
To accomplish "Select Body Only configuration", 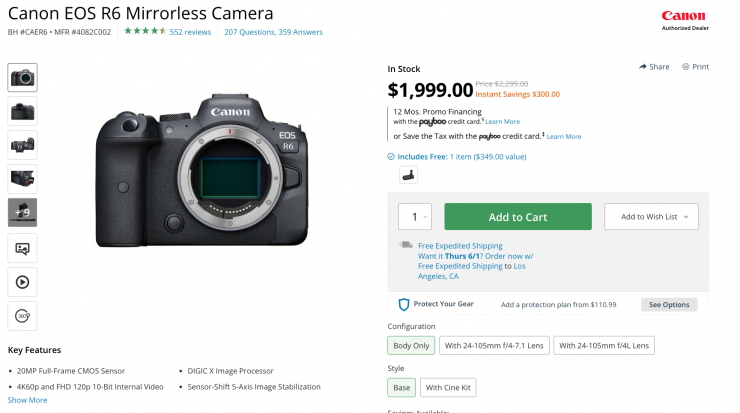I will click(x=410, y=346).
